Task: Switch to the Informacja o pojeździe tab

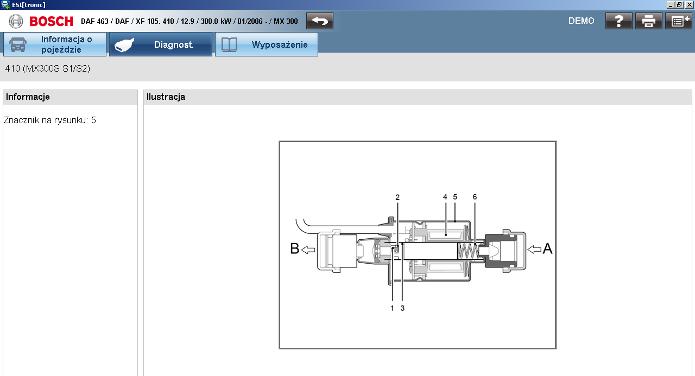Action: (x=55, y=44)
